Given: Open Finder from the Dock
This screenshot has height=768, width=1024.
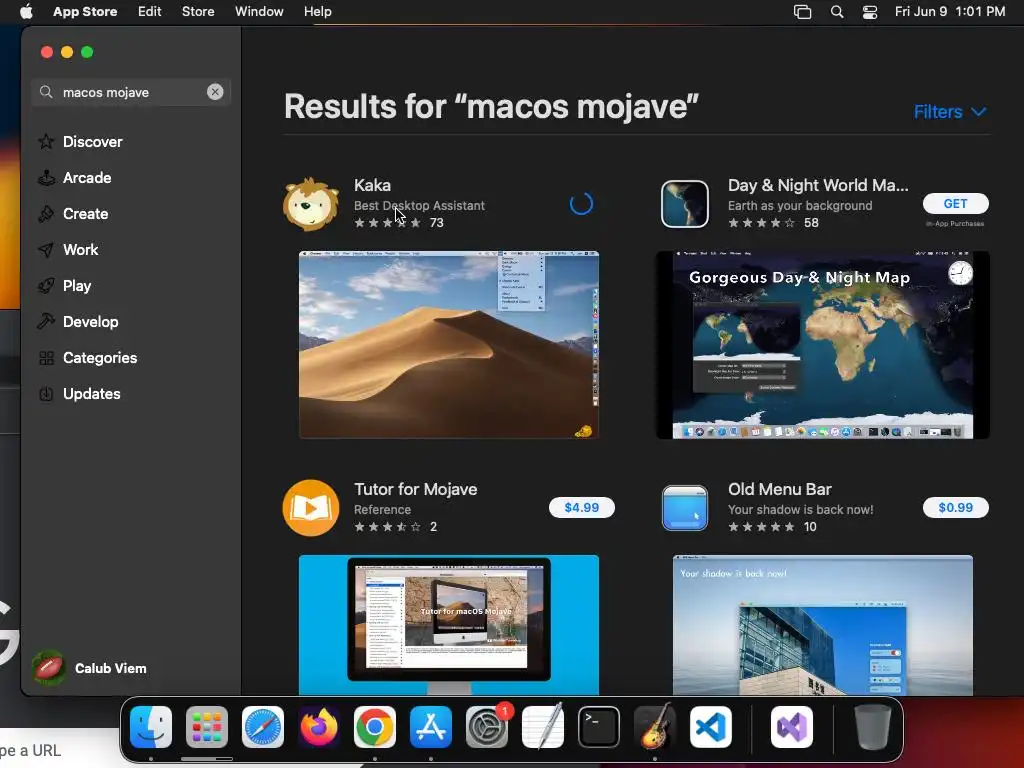Looking at the screenshot, I should (x=151, y=727).
